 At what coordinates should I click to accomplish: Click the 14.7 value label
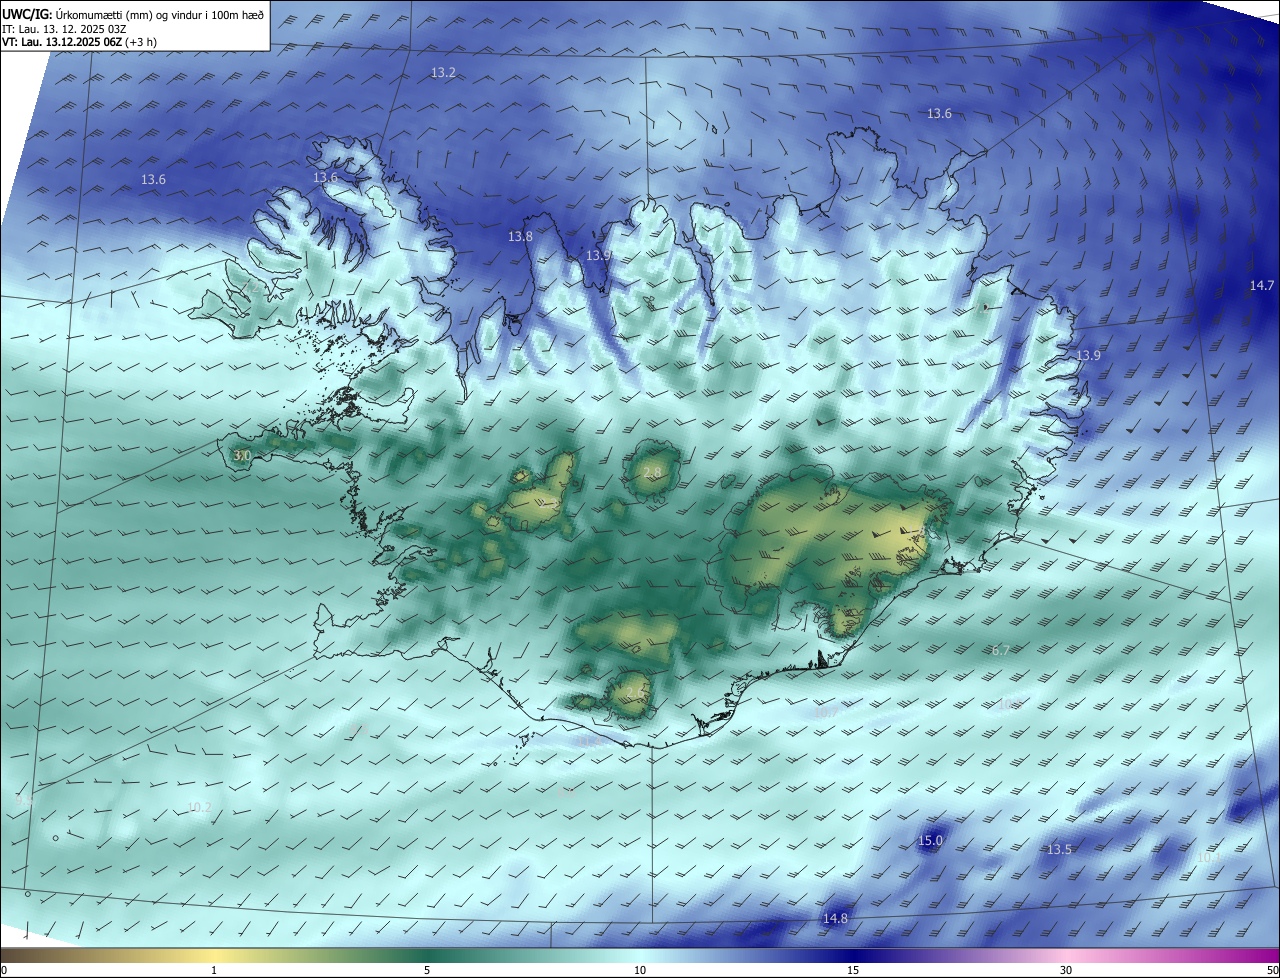pos(1262,286)
